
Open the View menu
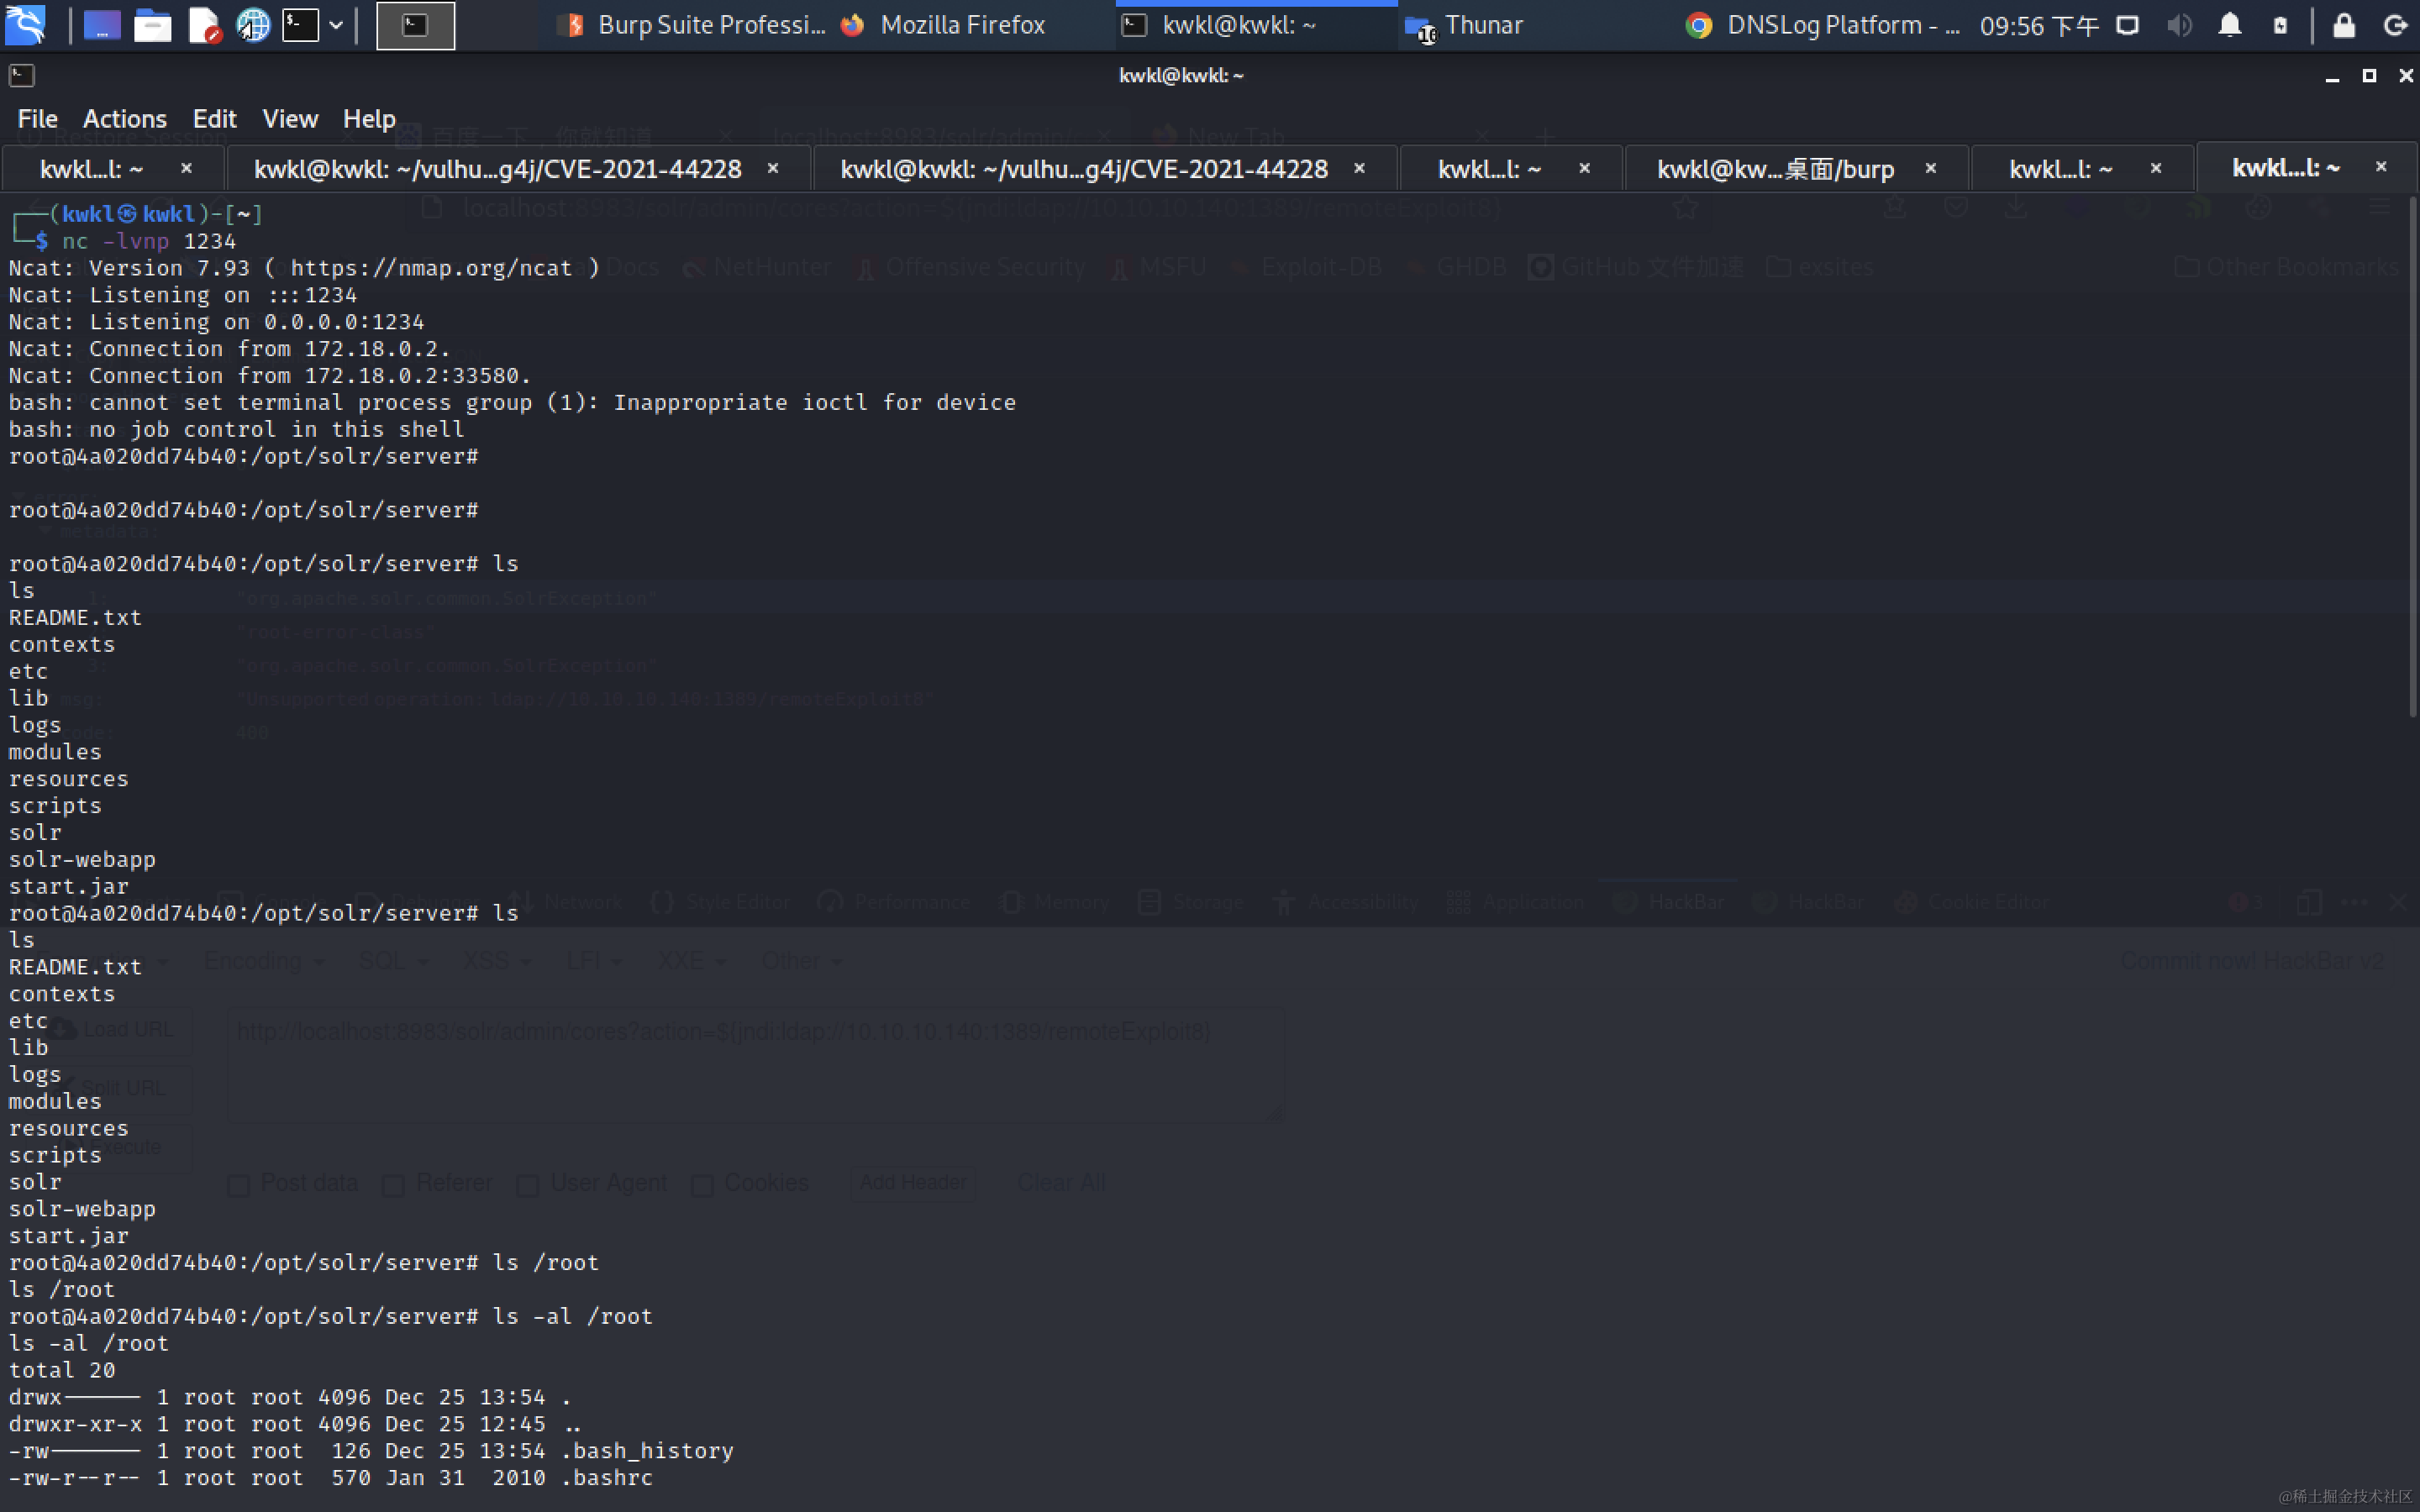click(x=290, y=119)
